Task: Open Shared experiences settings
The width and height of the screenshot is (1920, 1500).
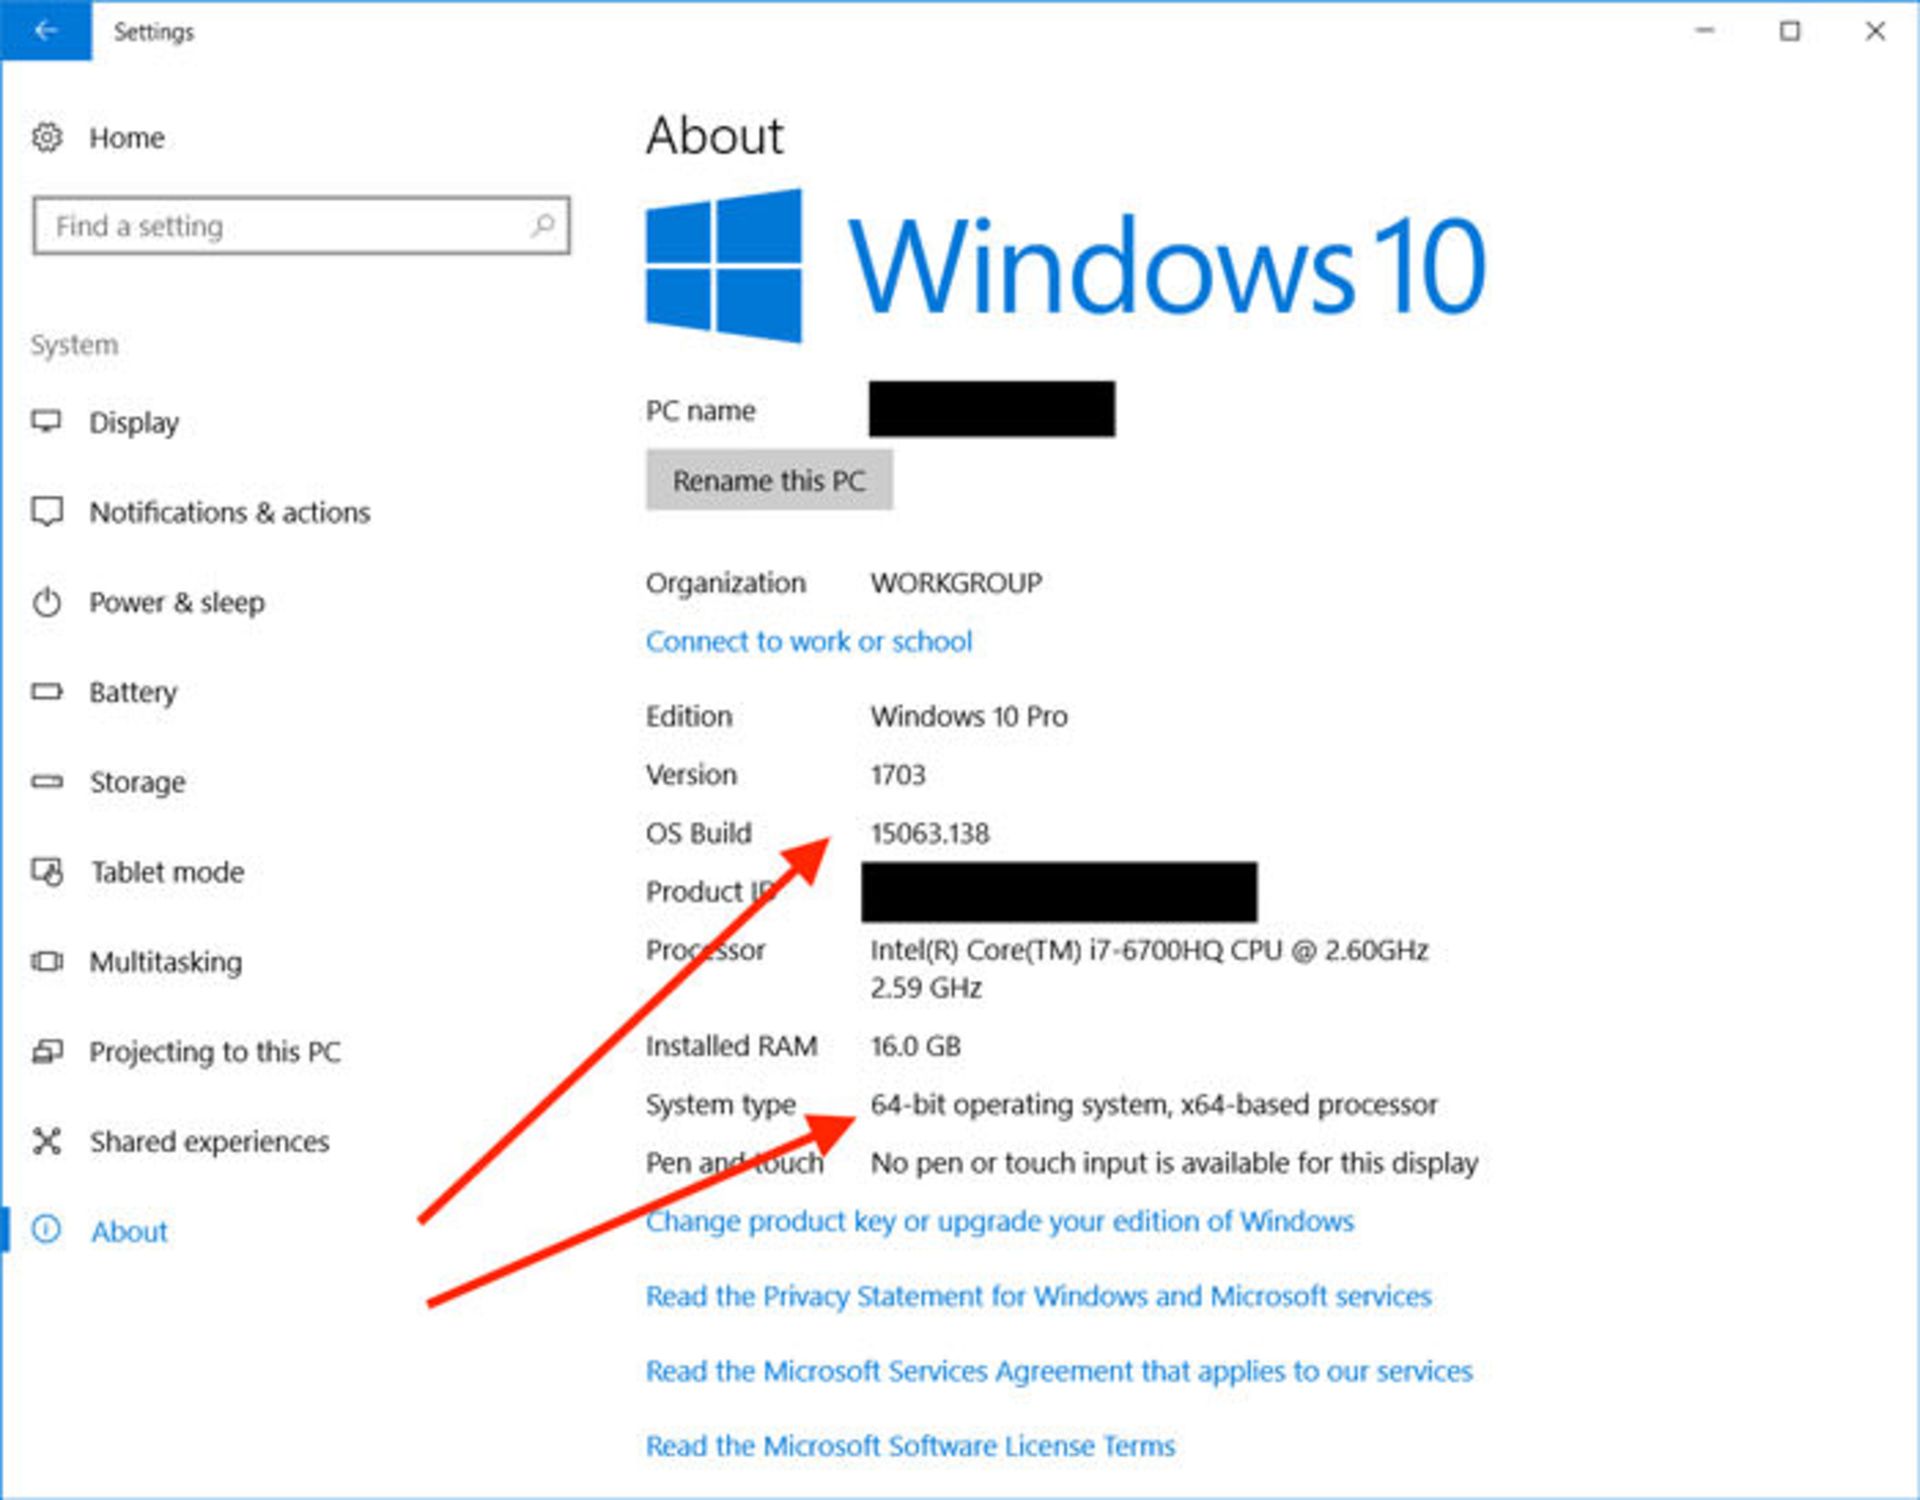Action: tap(209, 1142)
